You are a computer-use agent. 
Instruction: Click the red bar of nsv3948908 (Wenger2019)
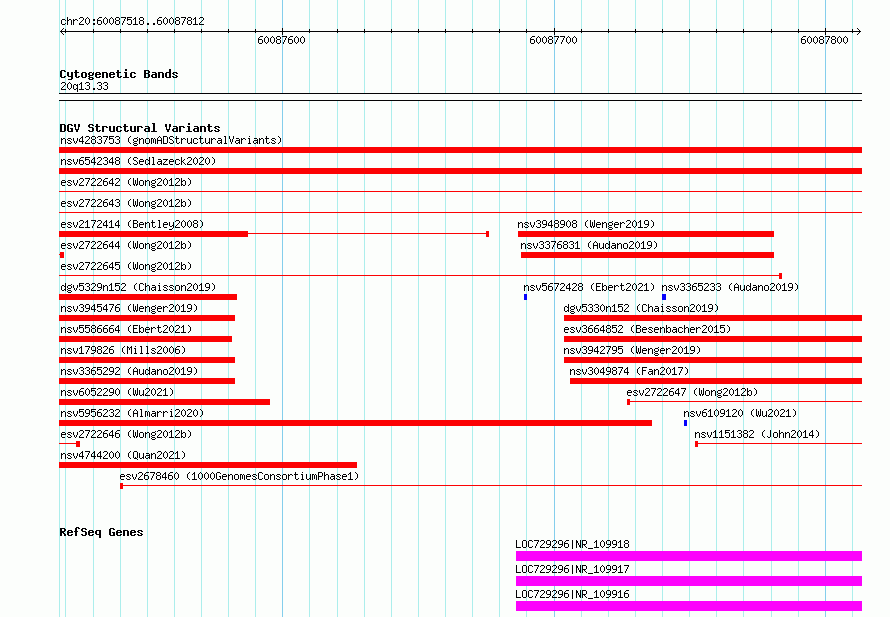pos(646,234)
